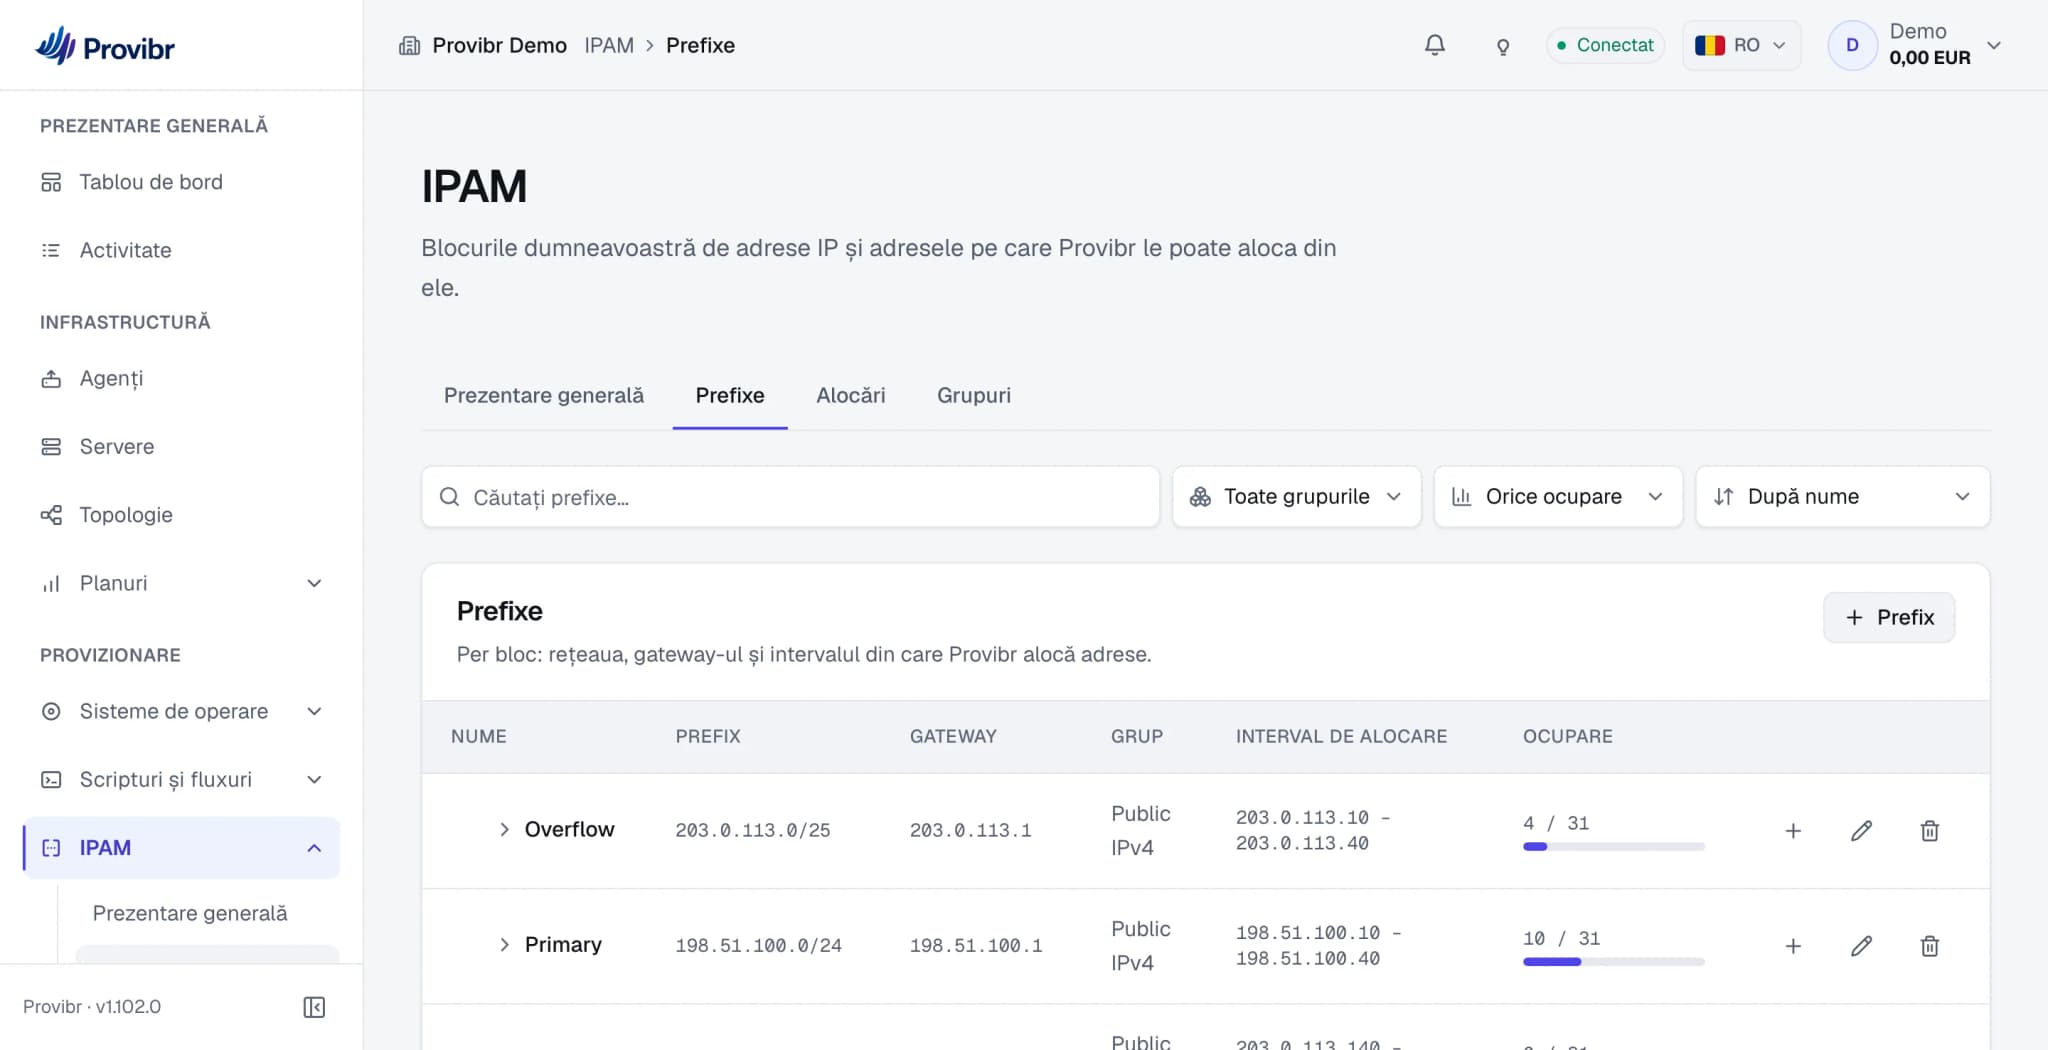The image size is (2048, 1050).
Task: Click gateway value 203.0.113.1
Action: [x=970, y=830]
